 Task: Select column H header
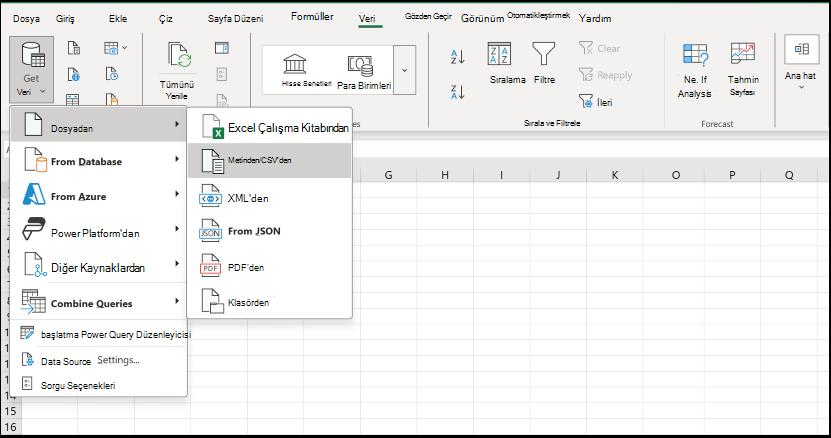point(445,175)
